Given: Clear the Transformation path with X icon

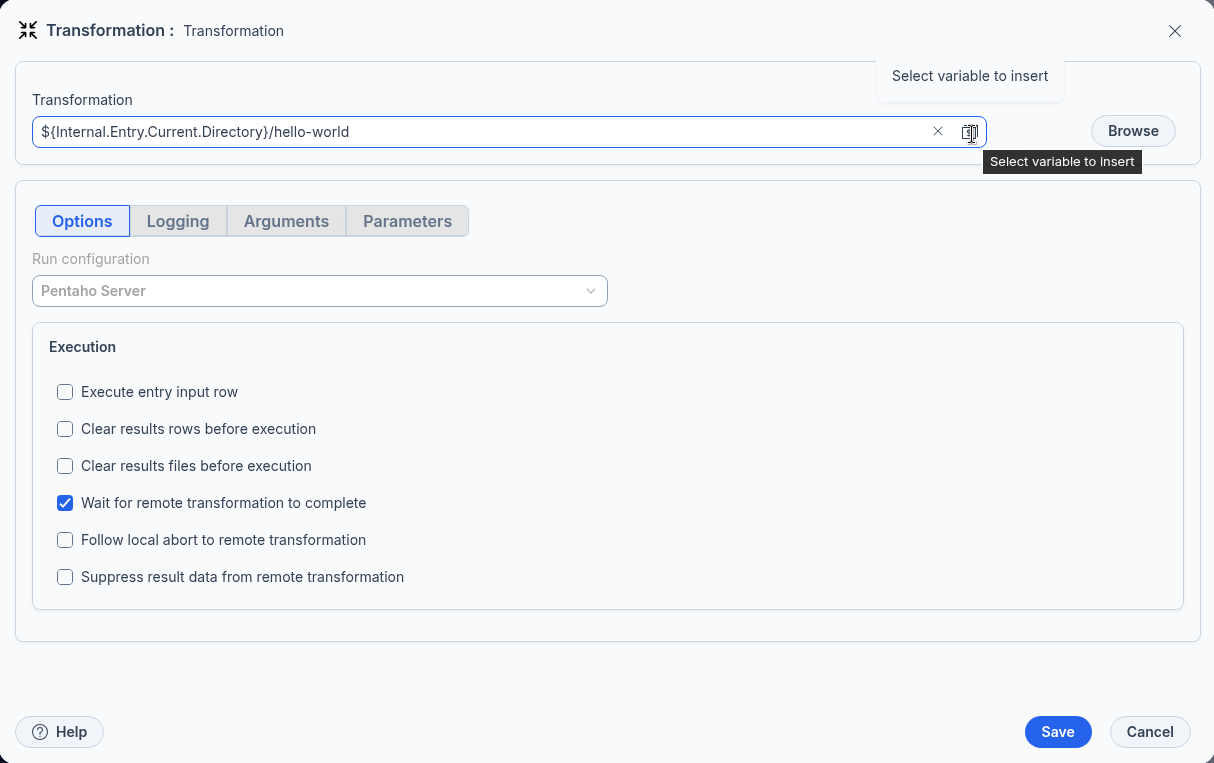Looking at the screenshot, I should (938, 131).
